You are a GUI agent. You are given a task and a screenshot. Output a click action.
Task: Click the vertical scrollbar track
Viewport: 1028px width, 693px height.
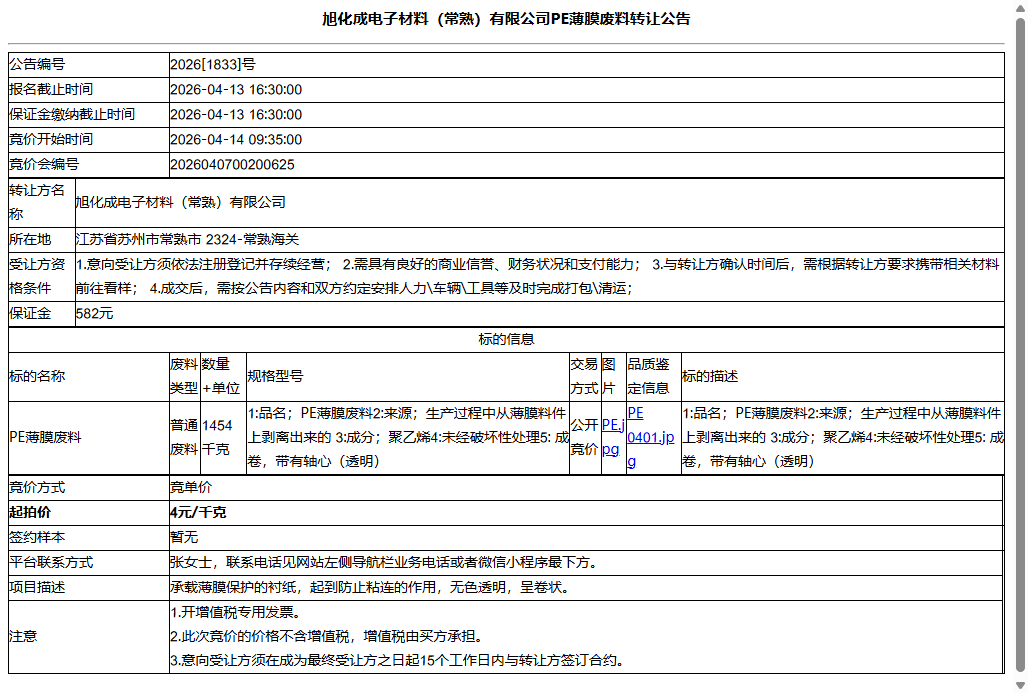[1020, 400]
